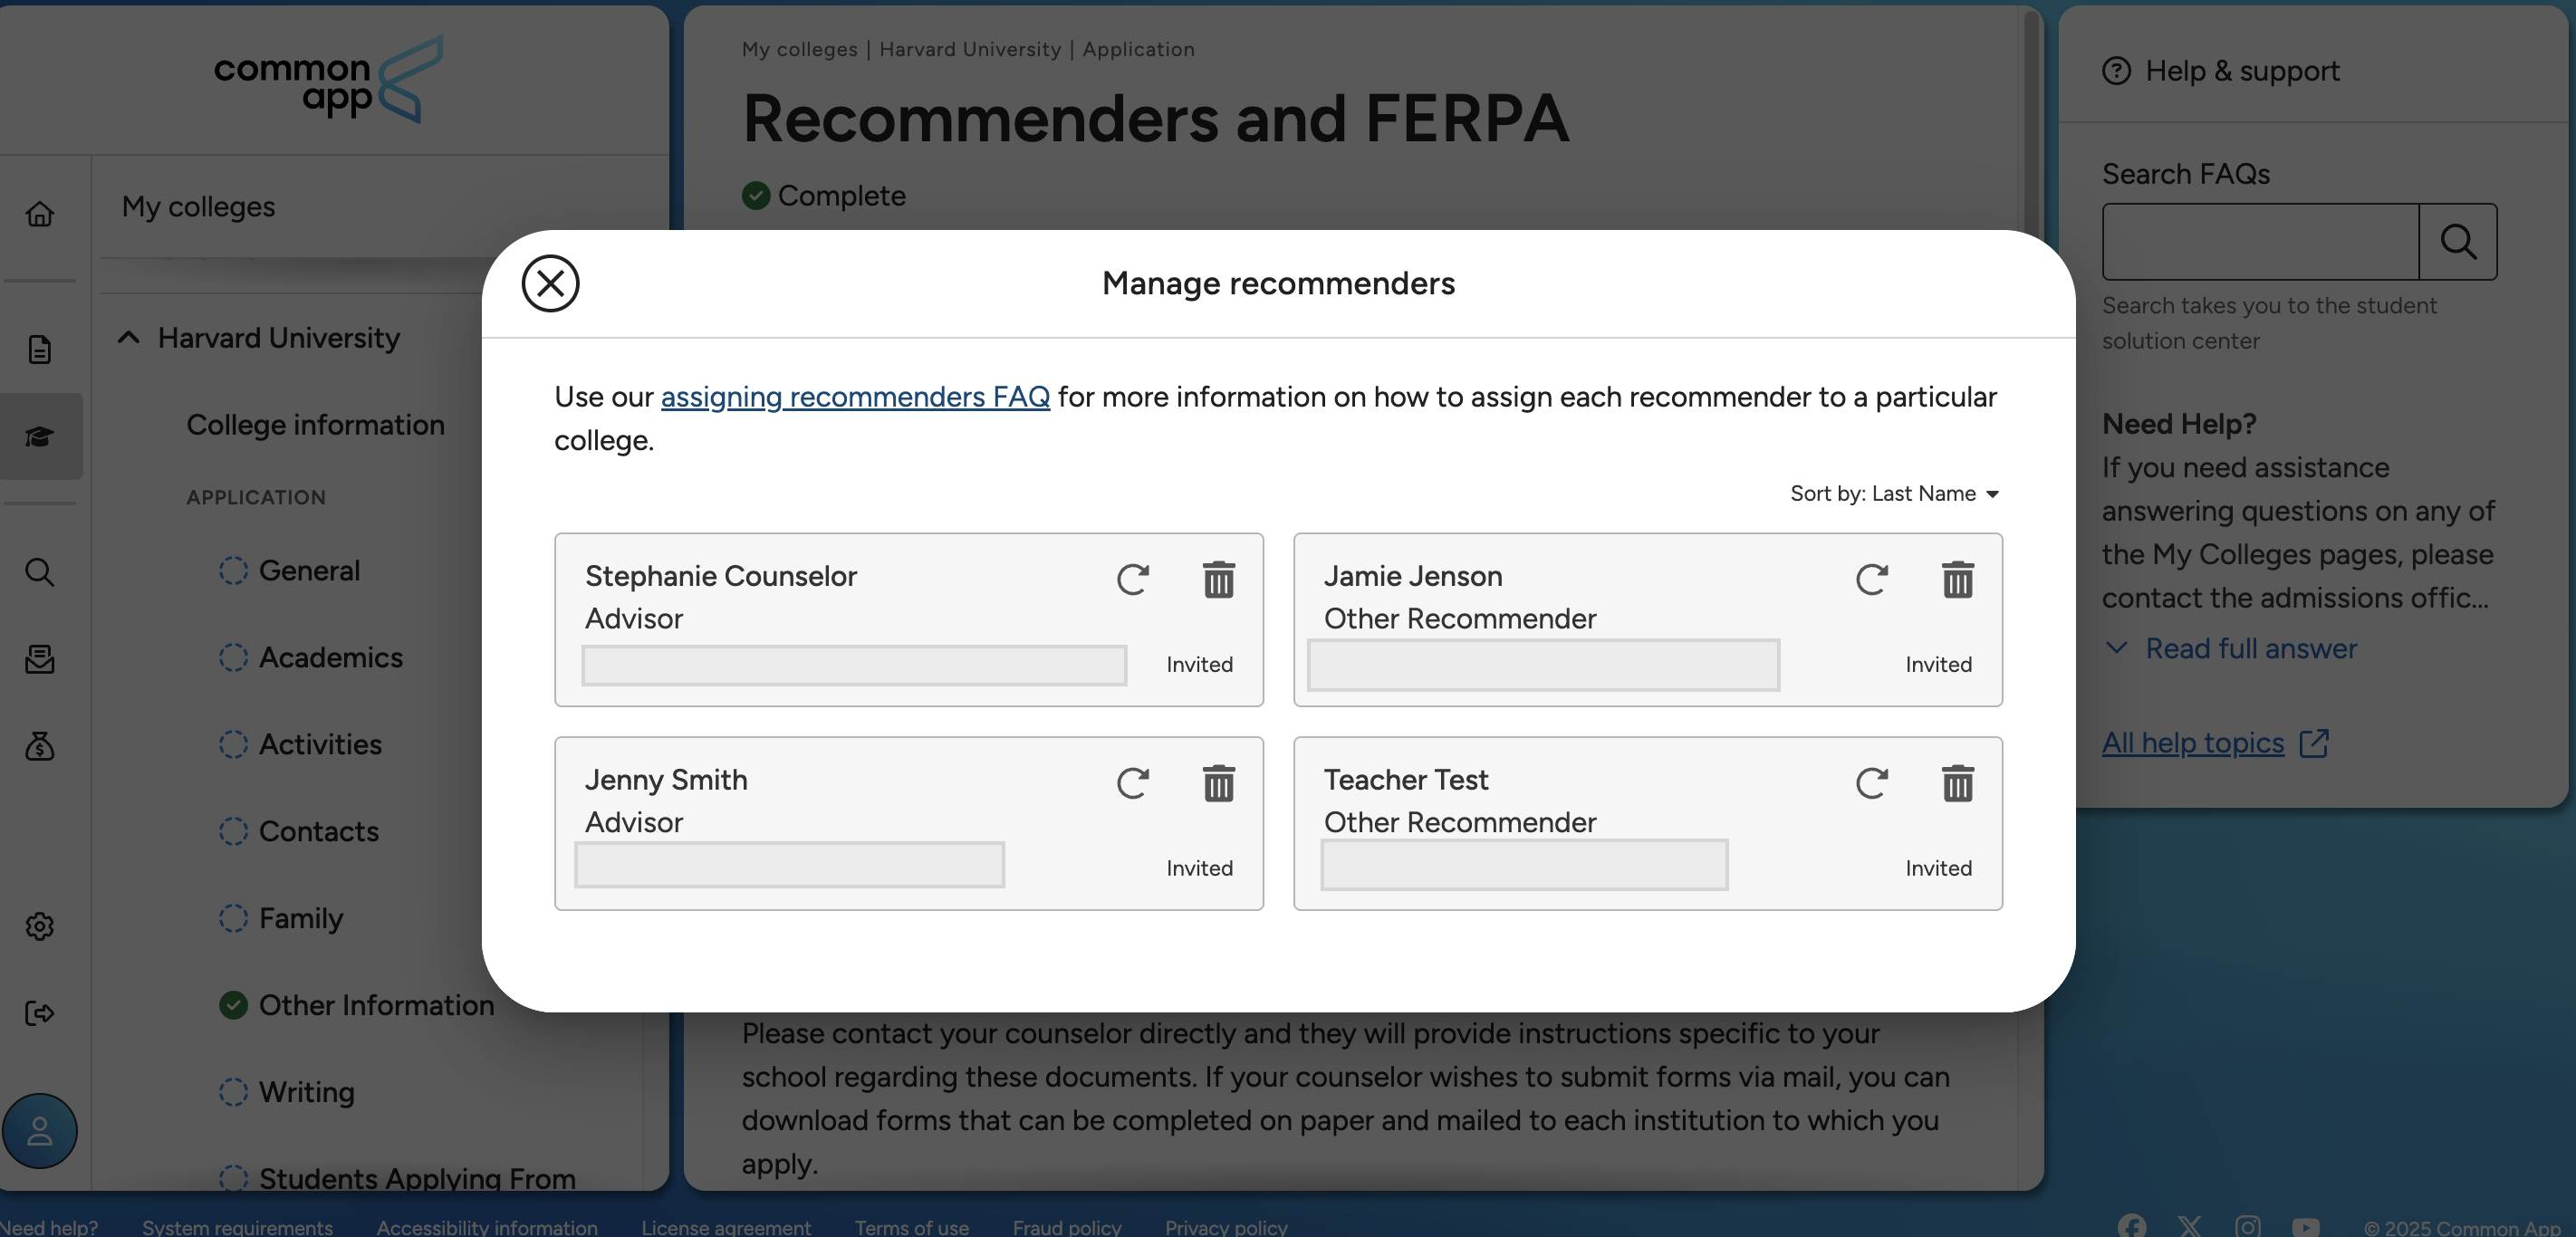Screen dimensions: 2576x1237
Task: Open Fraud policy footer link
Action: (x=1067, y=1227)
